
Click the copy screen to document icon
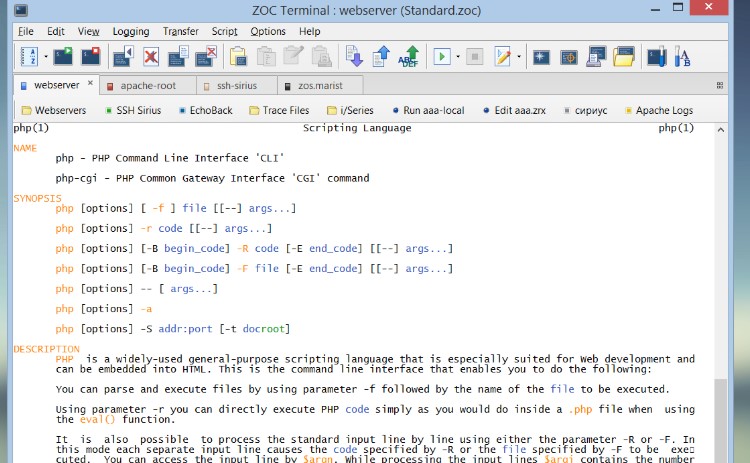[178, 56]
